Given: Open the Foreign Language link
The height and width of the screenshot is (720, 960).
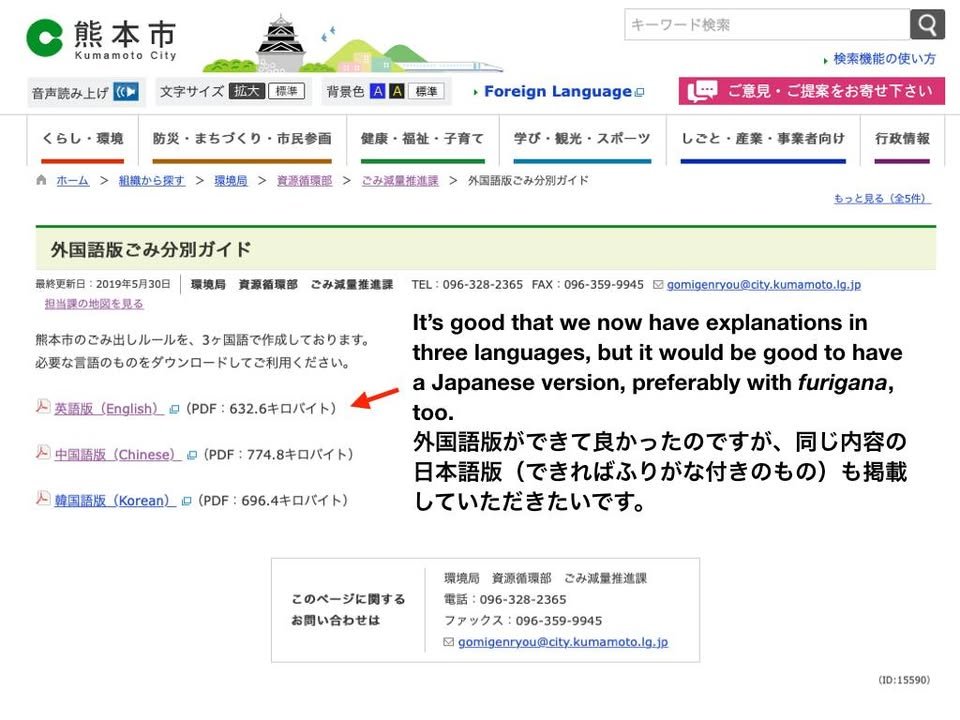Looking at the screenshot, I should click(x=557, y=91).
